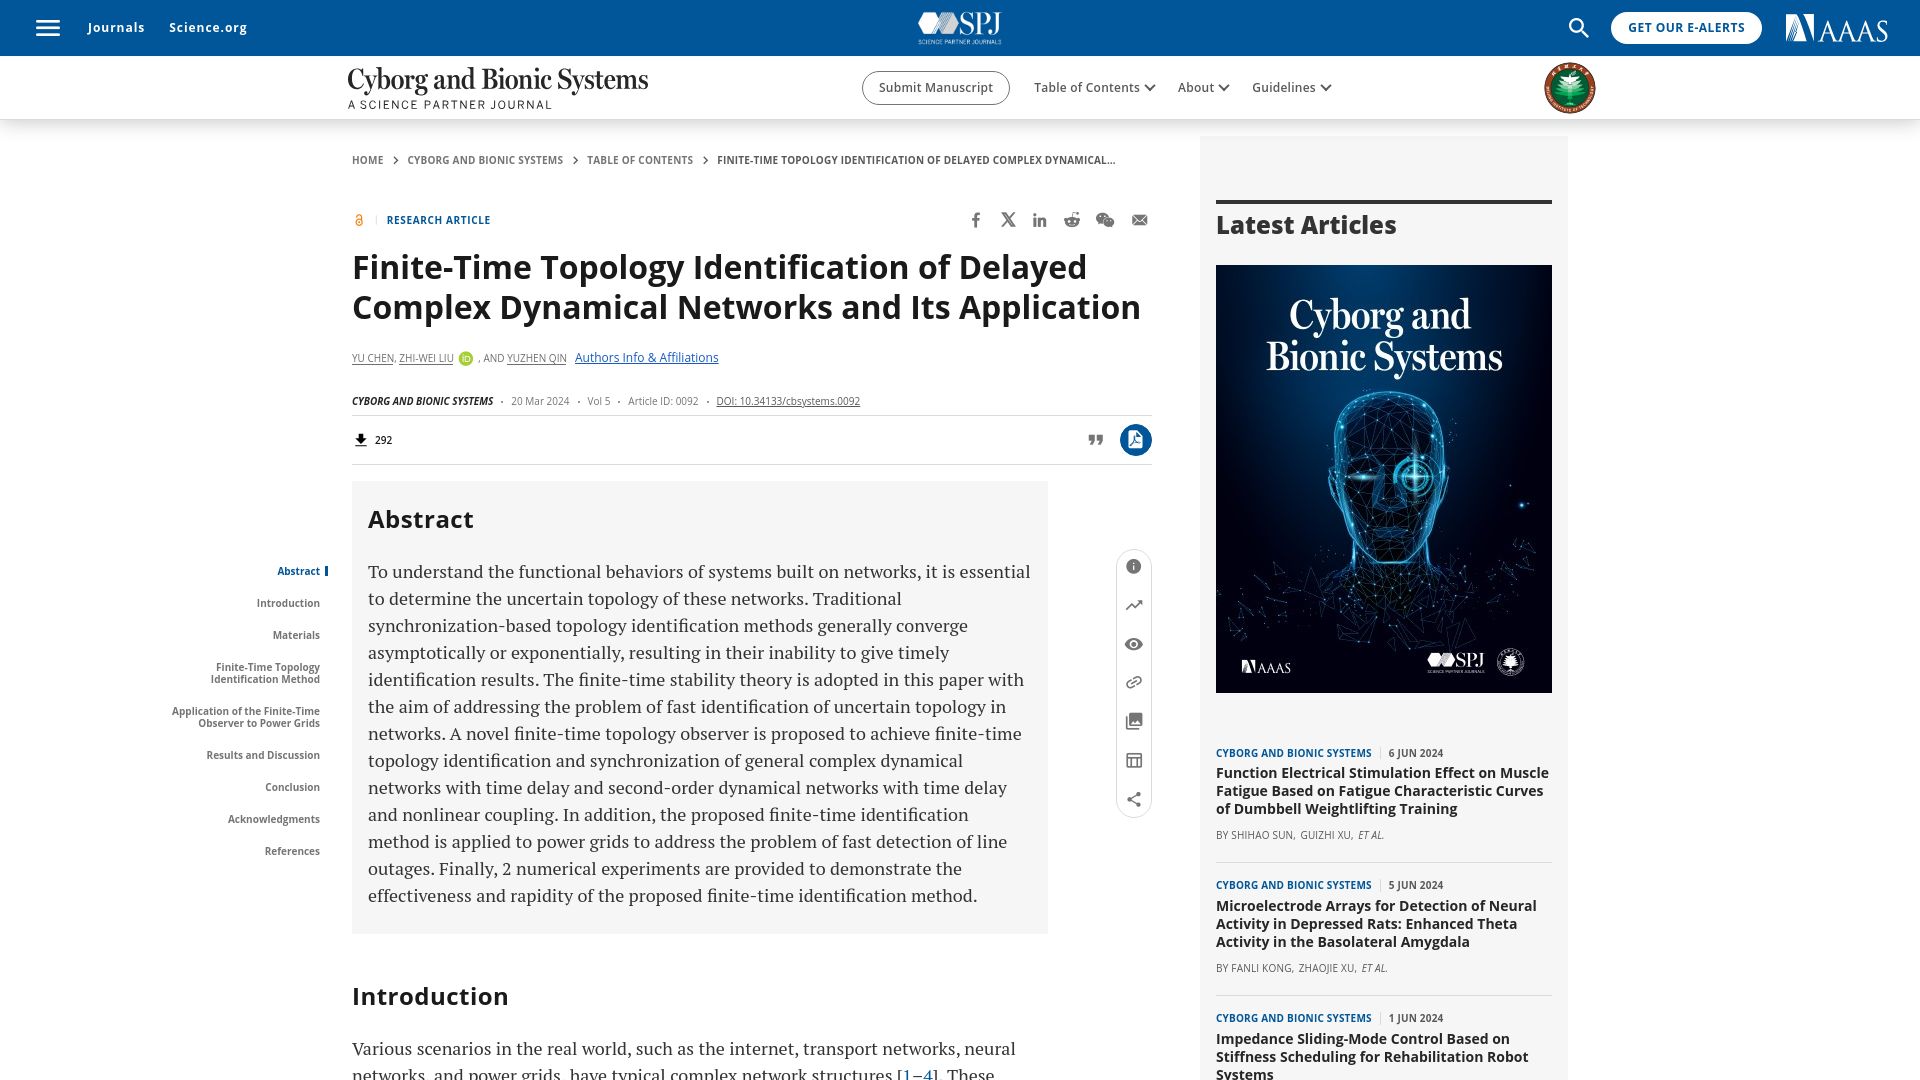Open Authors Info & Affiliations link

(x=646, y=358)
